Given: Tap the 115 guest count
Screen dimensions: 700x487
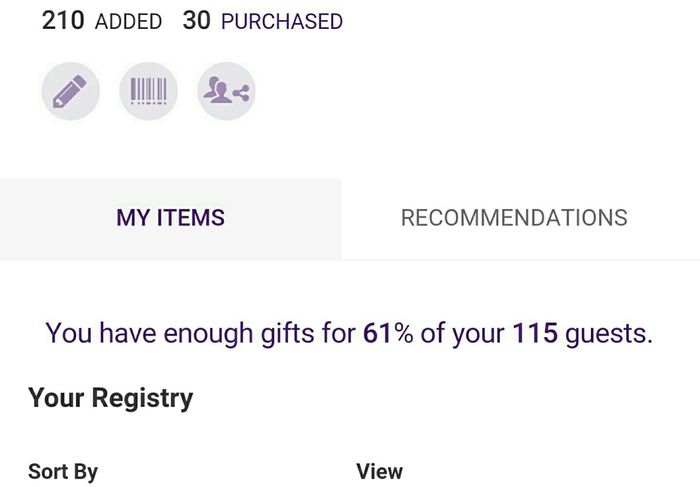Looking at the screenshot, I should point(535,333).
